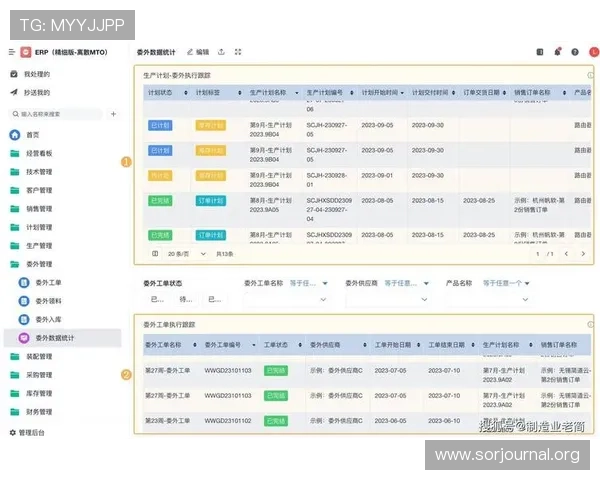Sort by the 工单状态 column

click(300, 345)
